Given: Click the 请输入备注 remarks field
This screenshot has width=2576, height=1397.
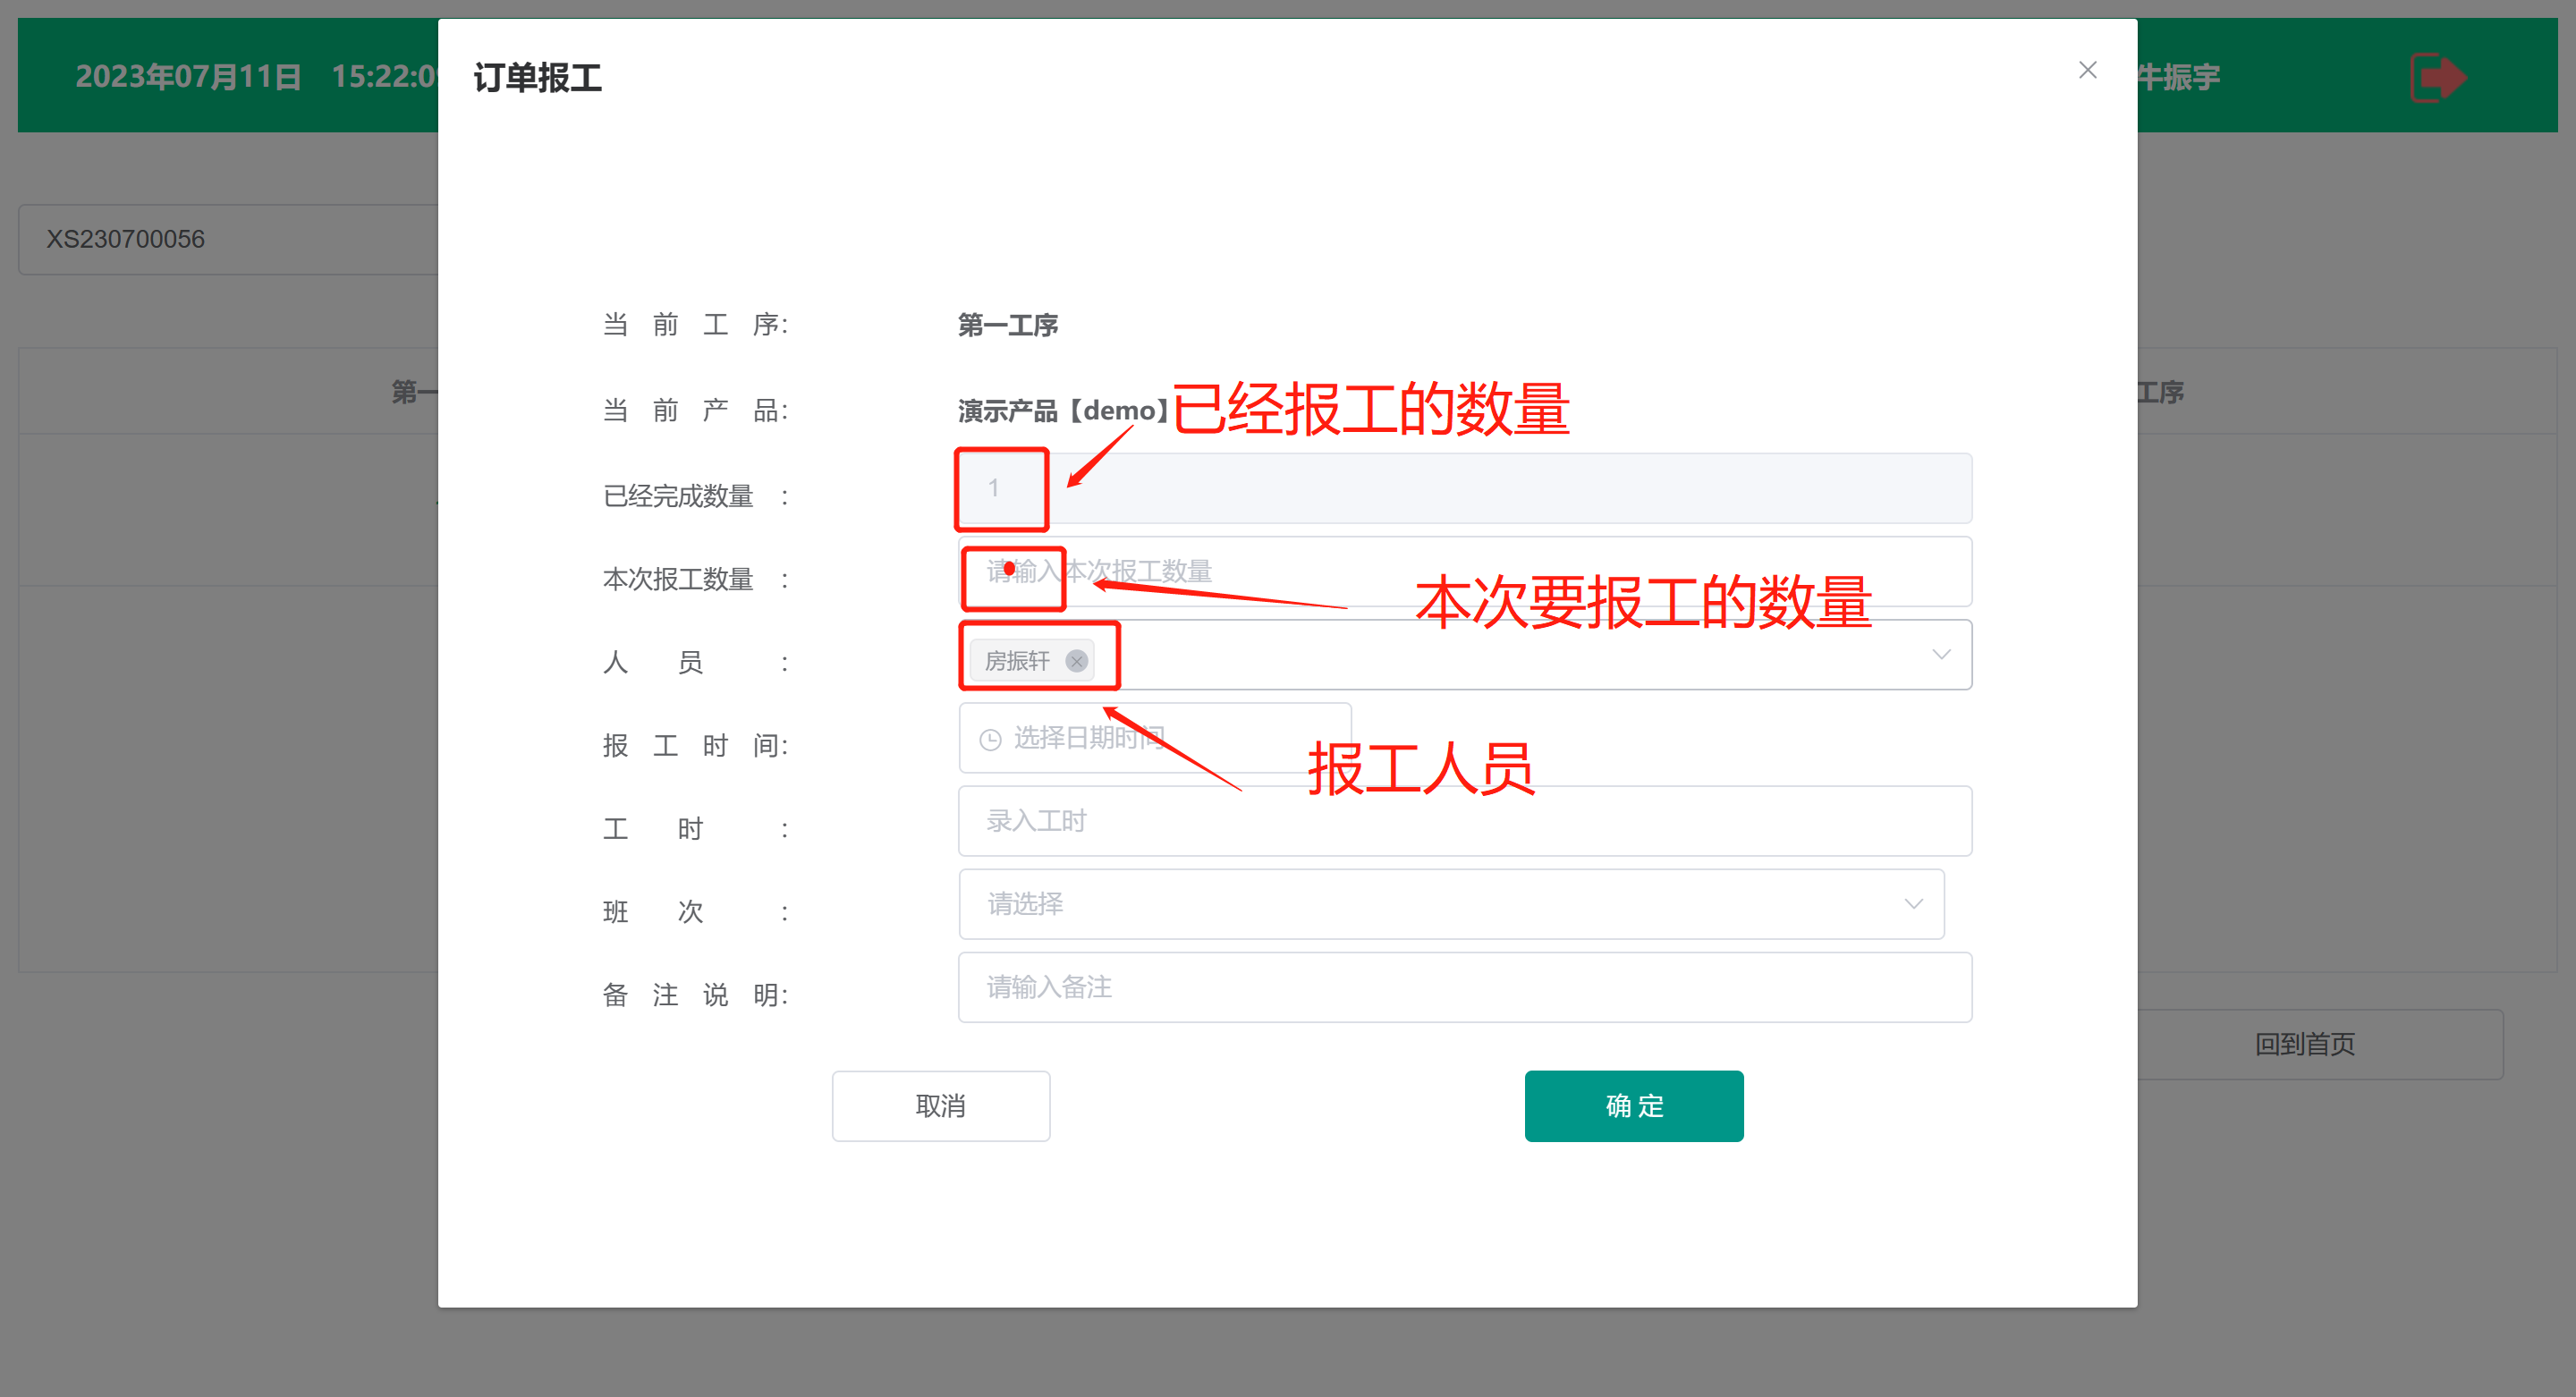Looking at the screenshot, I should pos(1464,987).
